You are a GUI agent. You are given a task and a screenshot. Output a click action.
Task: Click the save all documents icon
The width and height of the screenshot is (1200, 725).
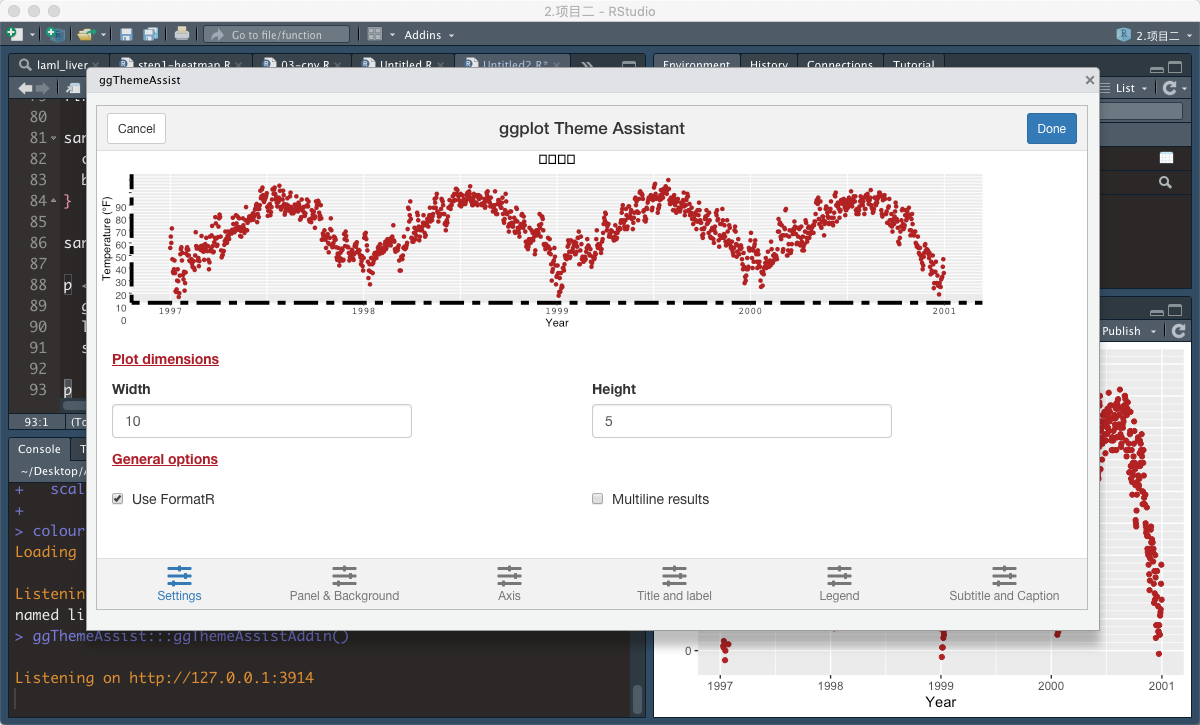pyautogui.click(x=150, y=34)
